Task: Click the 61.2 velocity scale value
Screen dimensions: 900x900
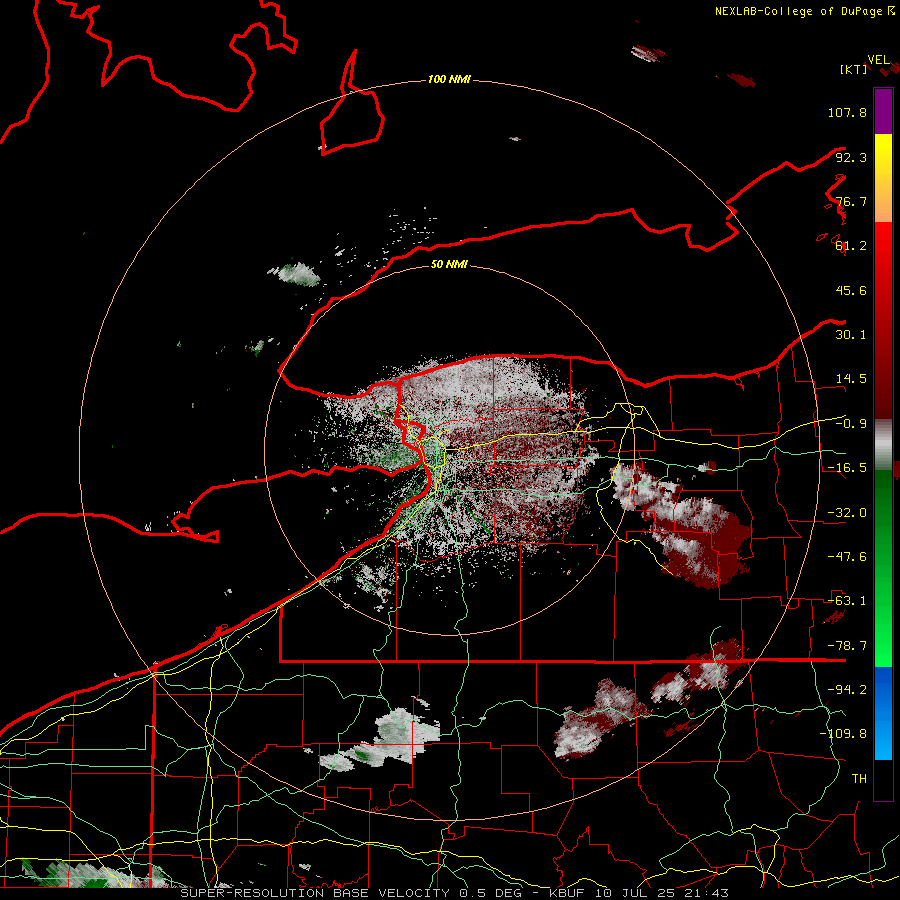Action: tap(851, 246)
